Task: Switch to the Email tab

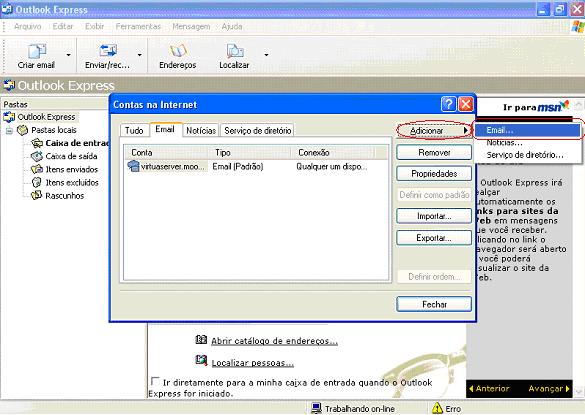Action: [x=165, y=129]
